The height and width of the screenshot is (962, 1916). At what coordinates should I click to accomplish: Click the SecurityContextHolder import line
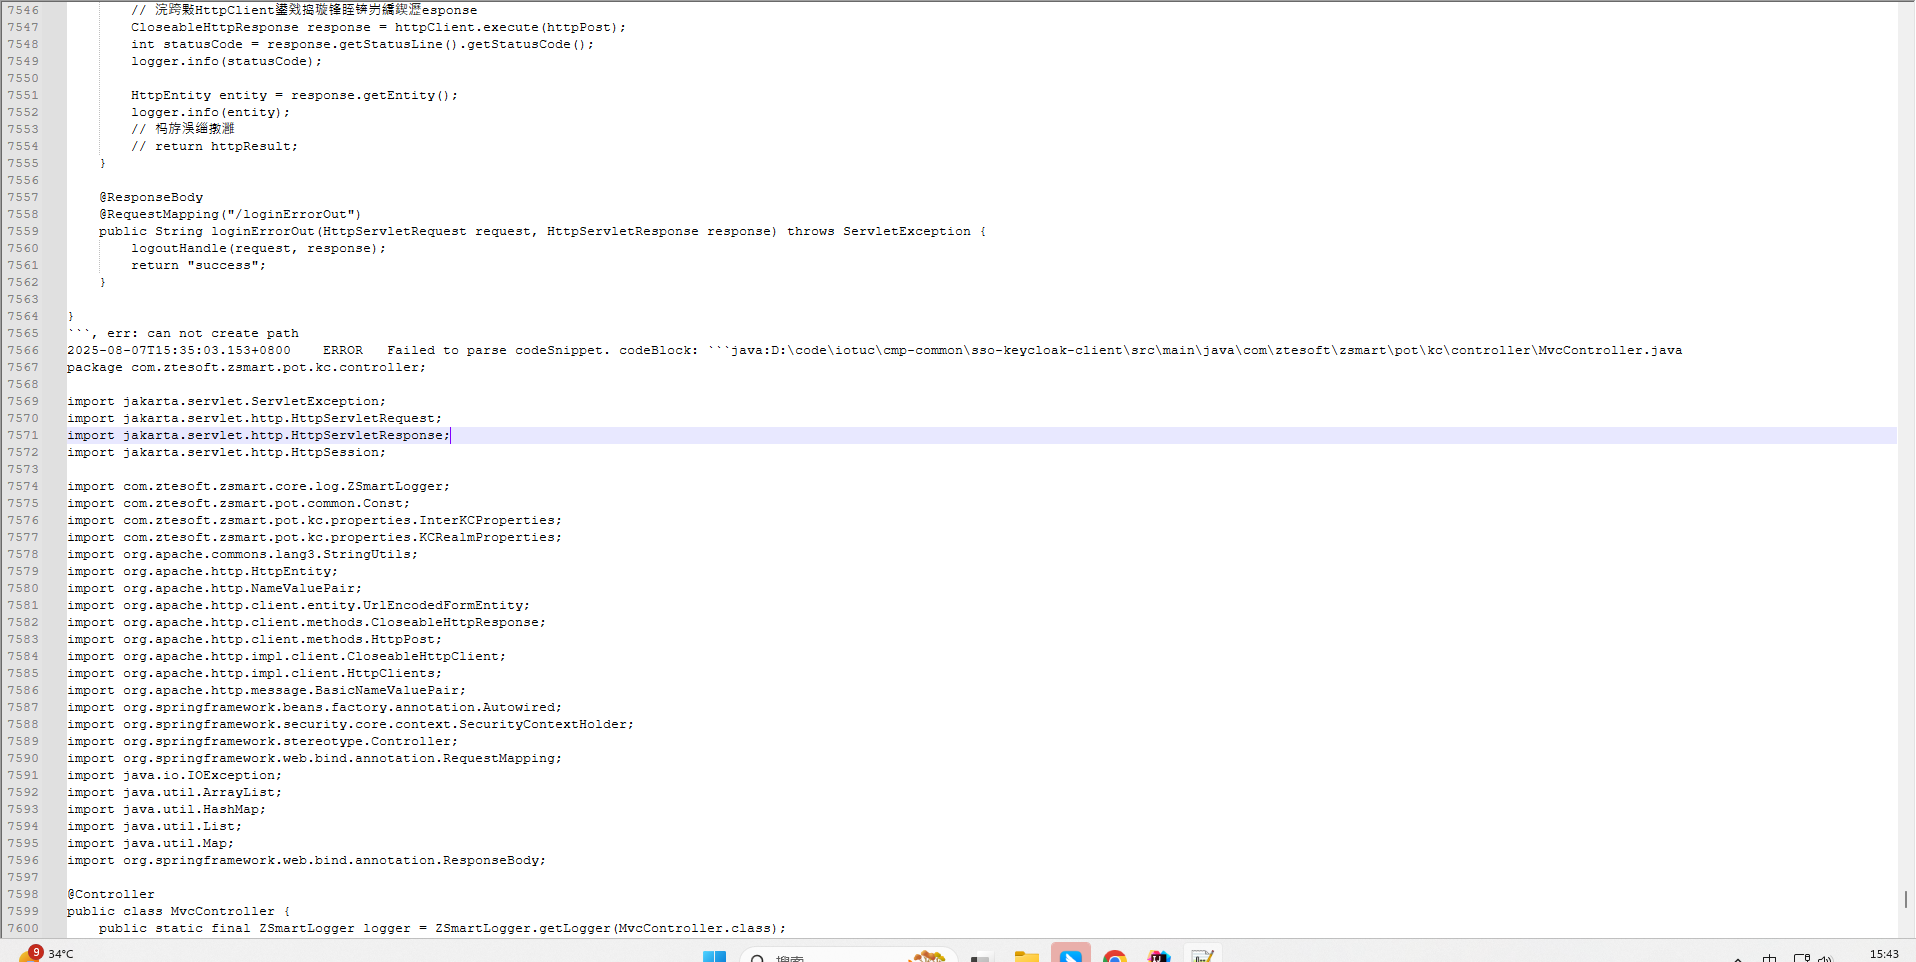click(x=350, y=724)
